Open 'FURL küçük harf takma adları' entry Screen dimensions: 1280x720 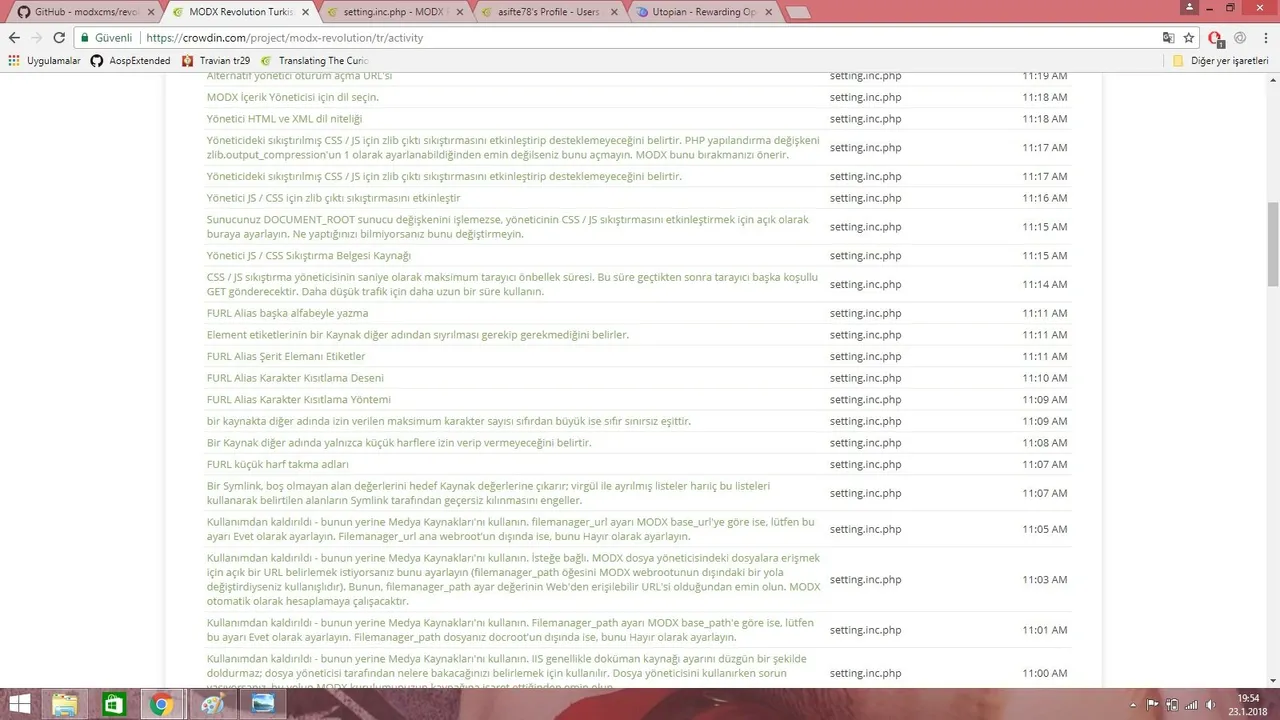coord(277,464)
